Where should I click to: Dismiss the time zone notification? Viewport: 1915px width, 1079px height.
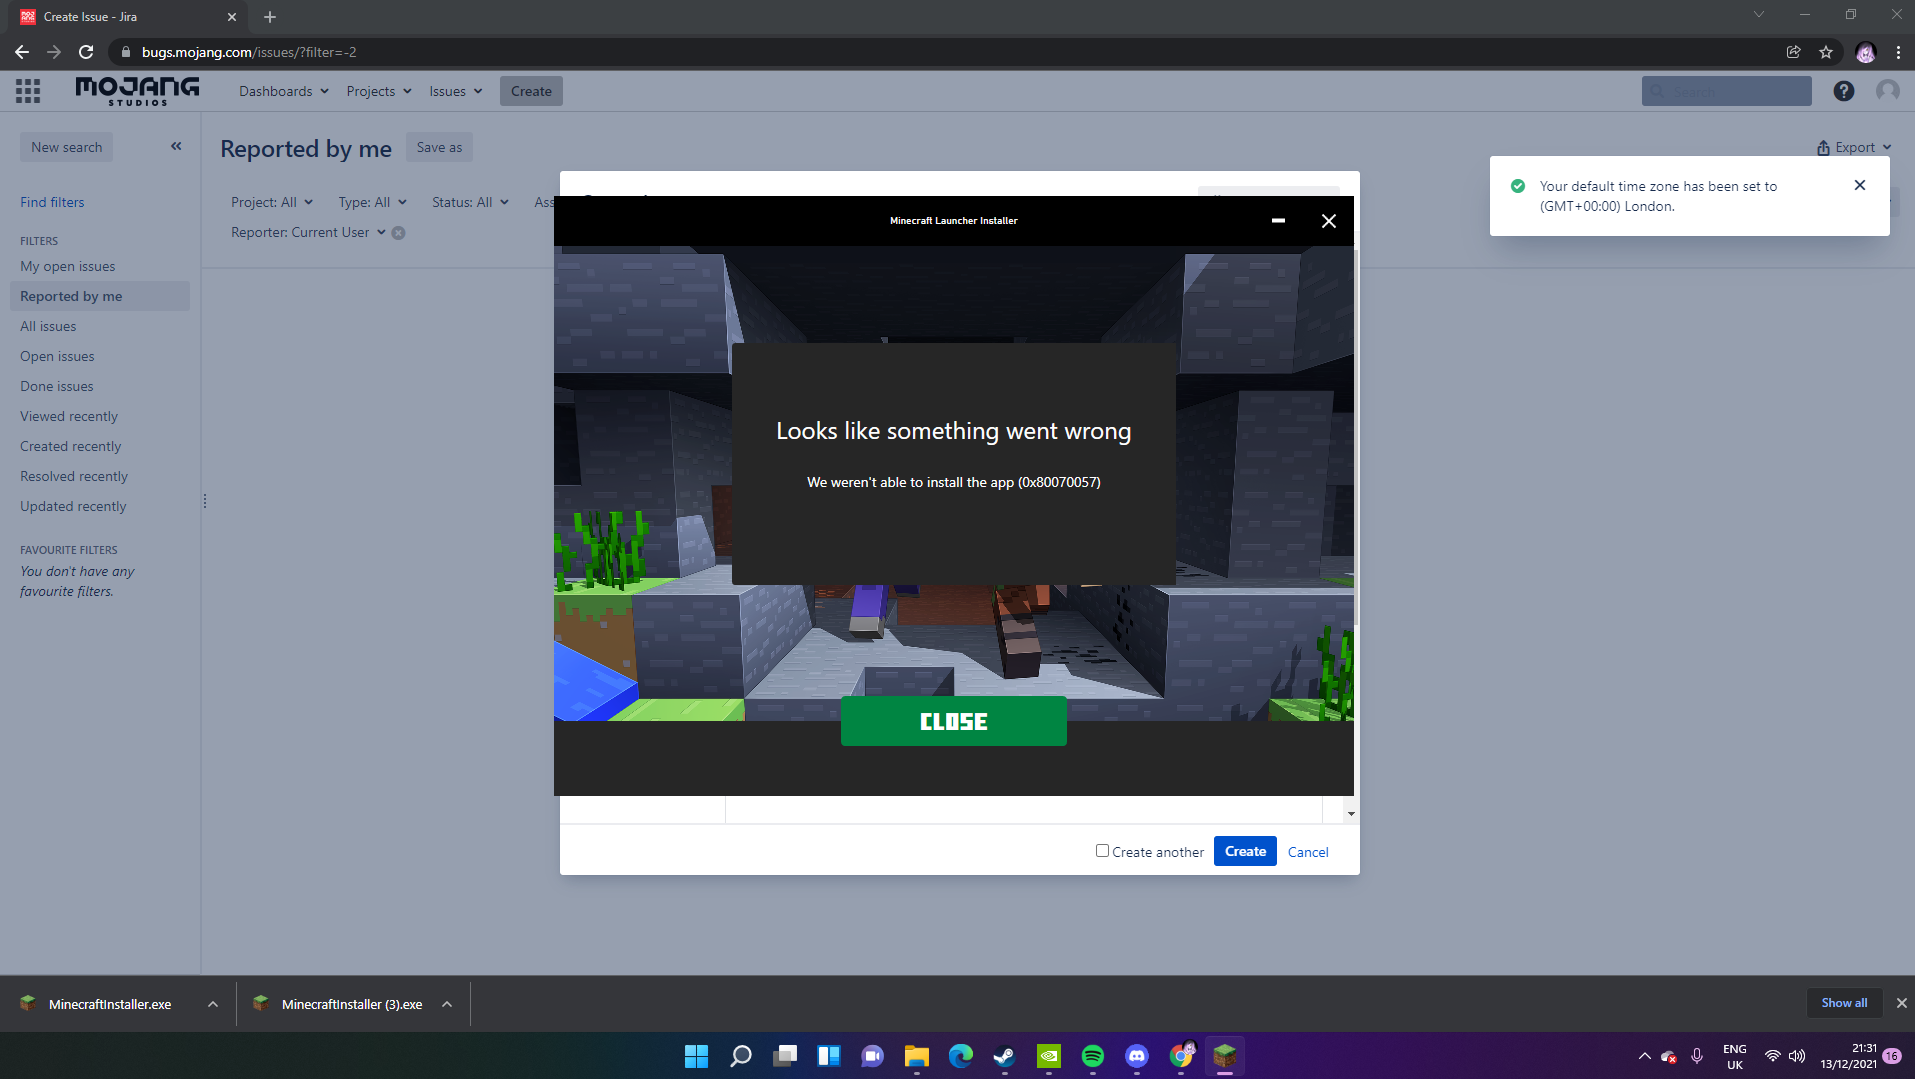[1860, 185]
